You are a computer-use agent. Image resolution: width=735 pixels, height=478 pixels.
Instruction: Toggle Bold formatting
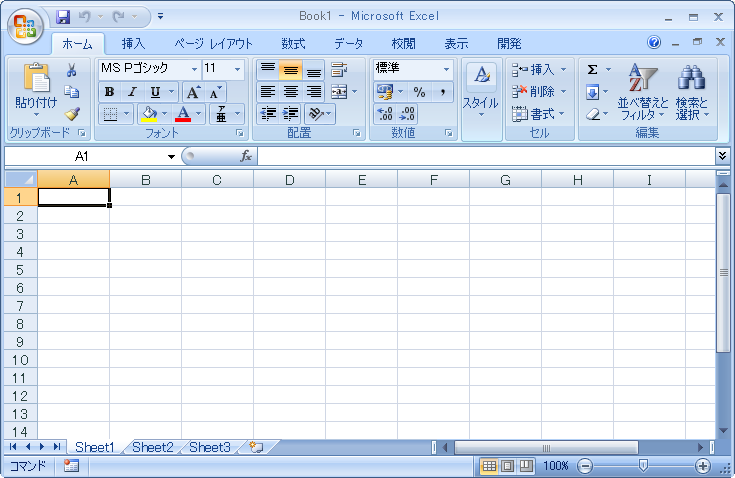tap(110, 92)
